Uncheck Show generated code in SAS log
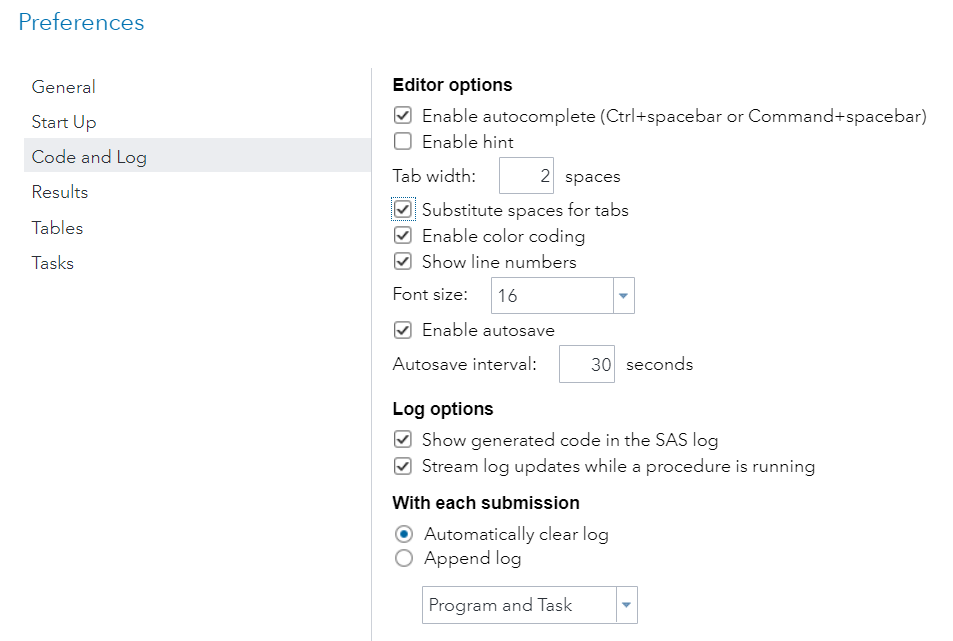 pos(403,440)
